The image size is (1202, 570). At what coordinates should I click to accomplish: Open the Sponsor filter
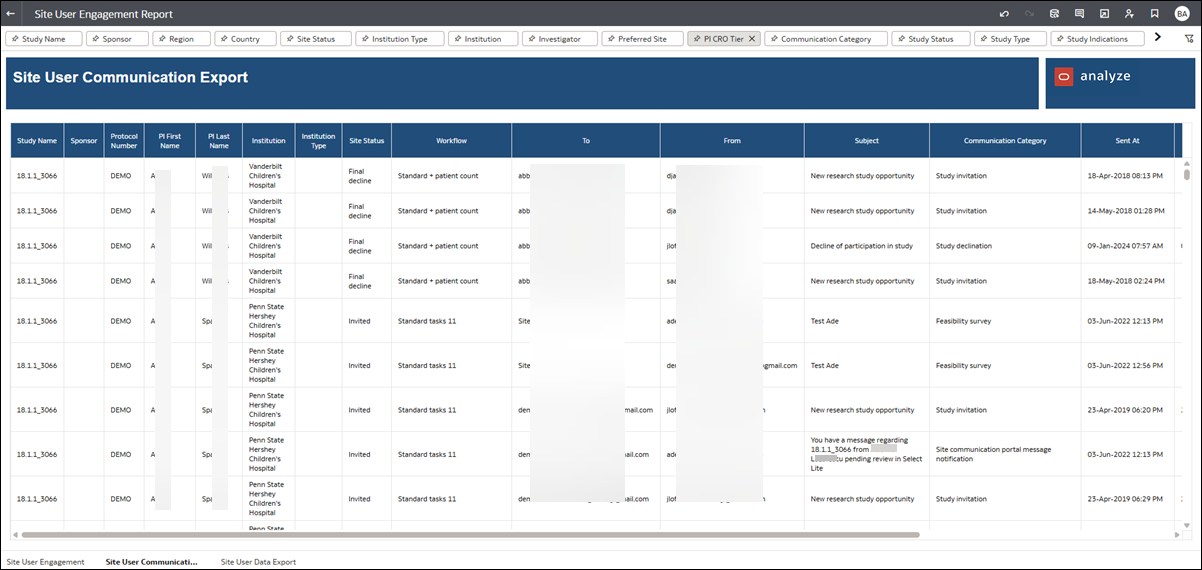tap(117, 39)
